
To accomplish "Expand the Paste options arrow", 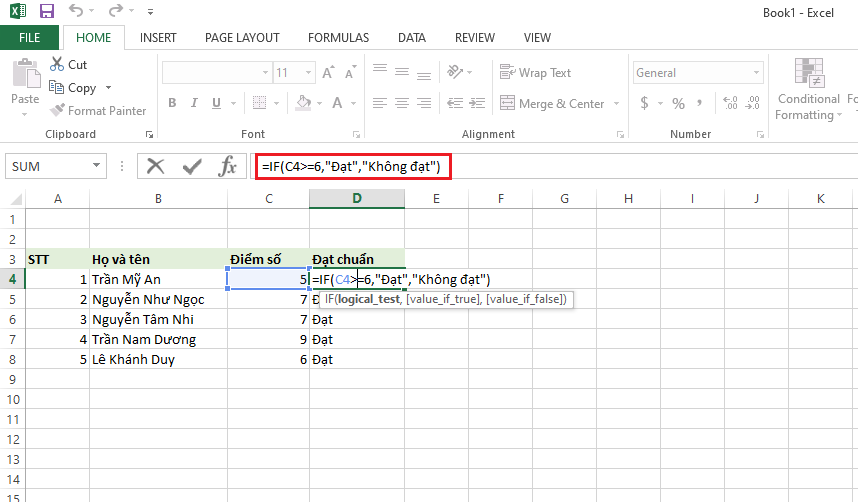I will [25, 114].
